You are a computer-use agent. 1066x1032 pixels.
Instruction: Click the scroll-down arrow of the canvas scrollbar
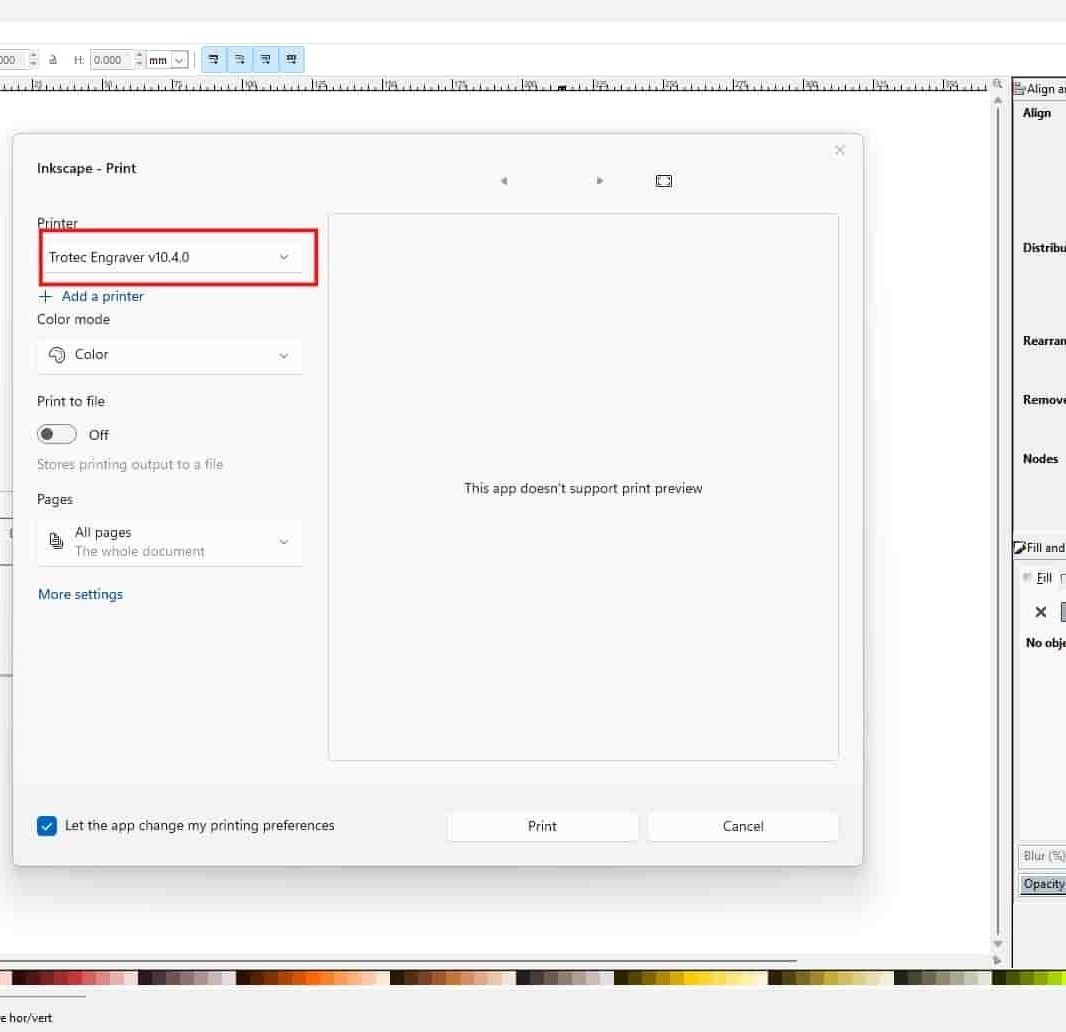pos(997,944)
